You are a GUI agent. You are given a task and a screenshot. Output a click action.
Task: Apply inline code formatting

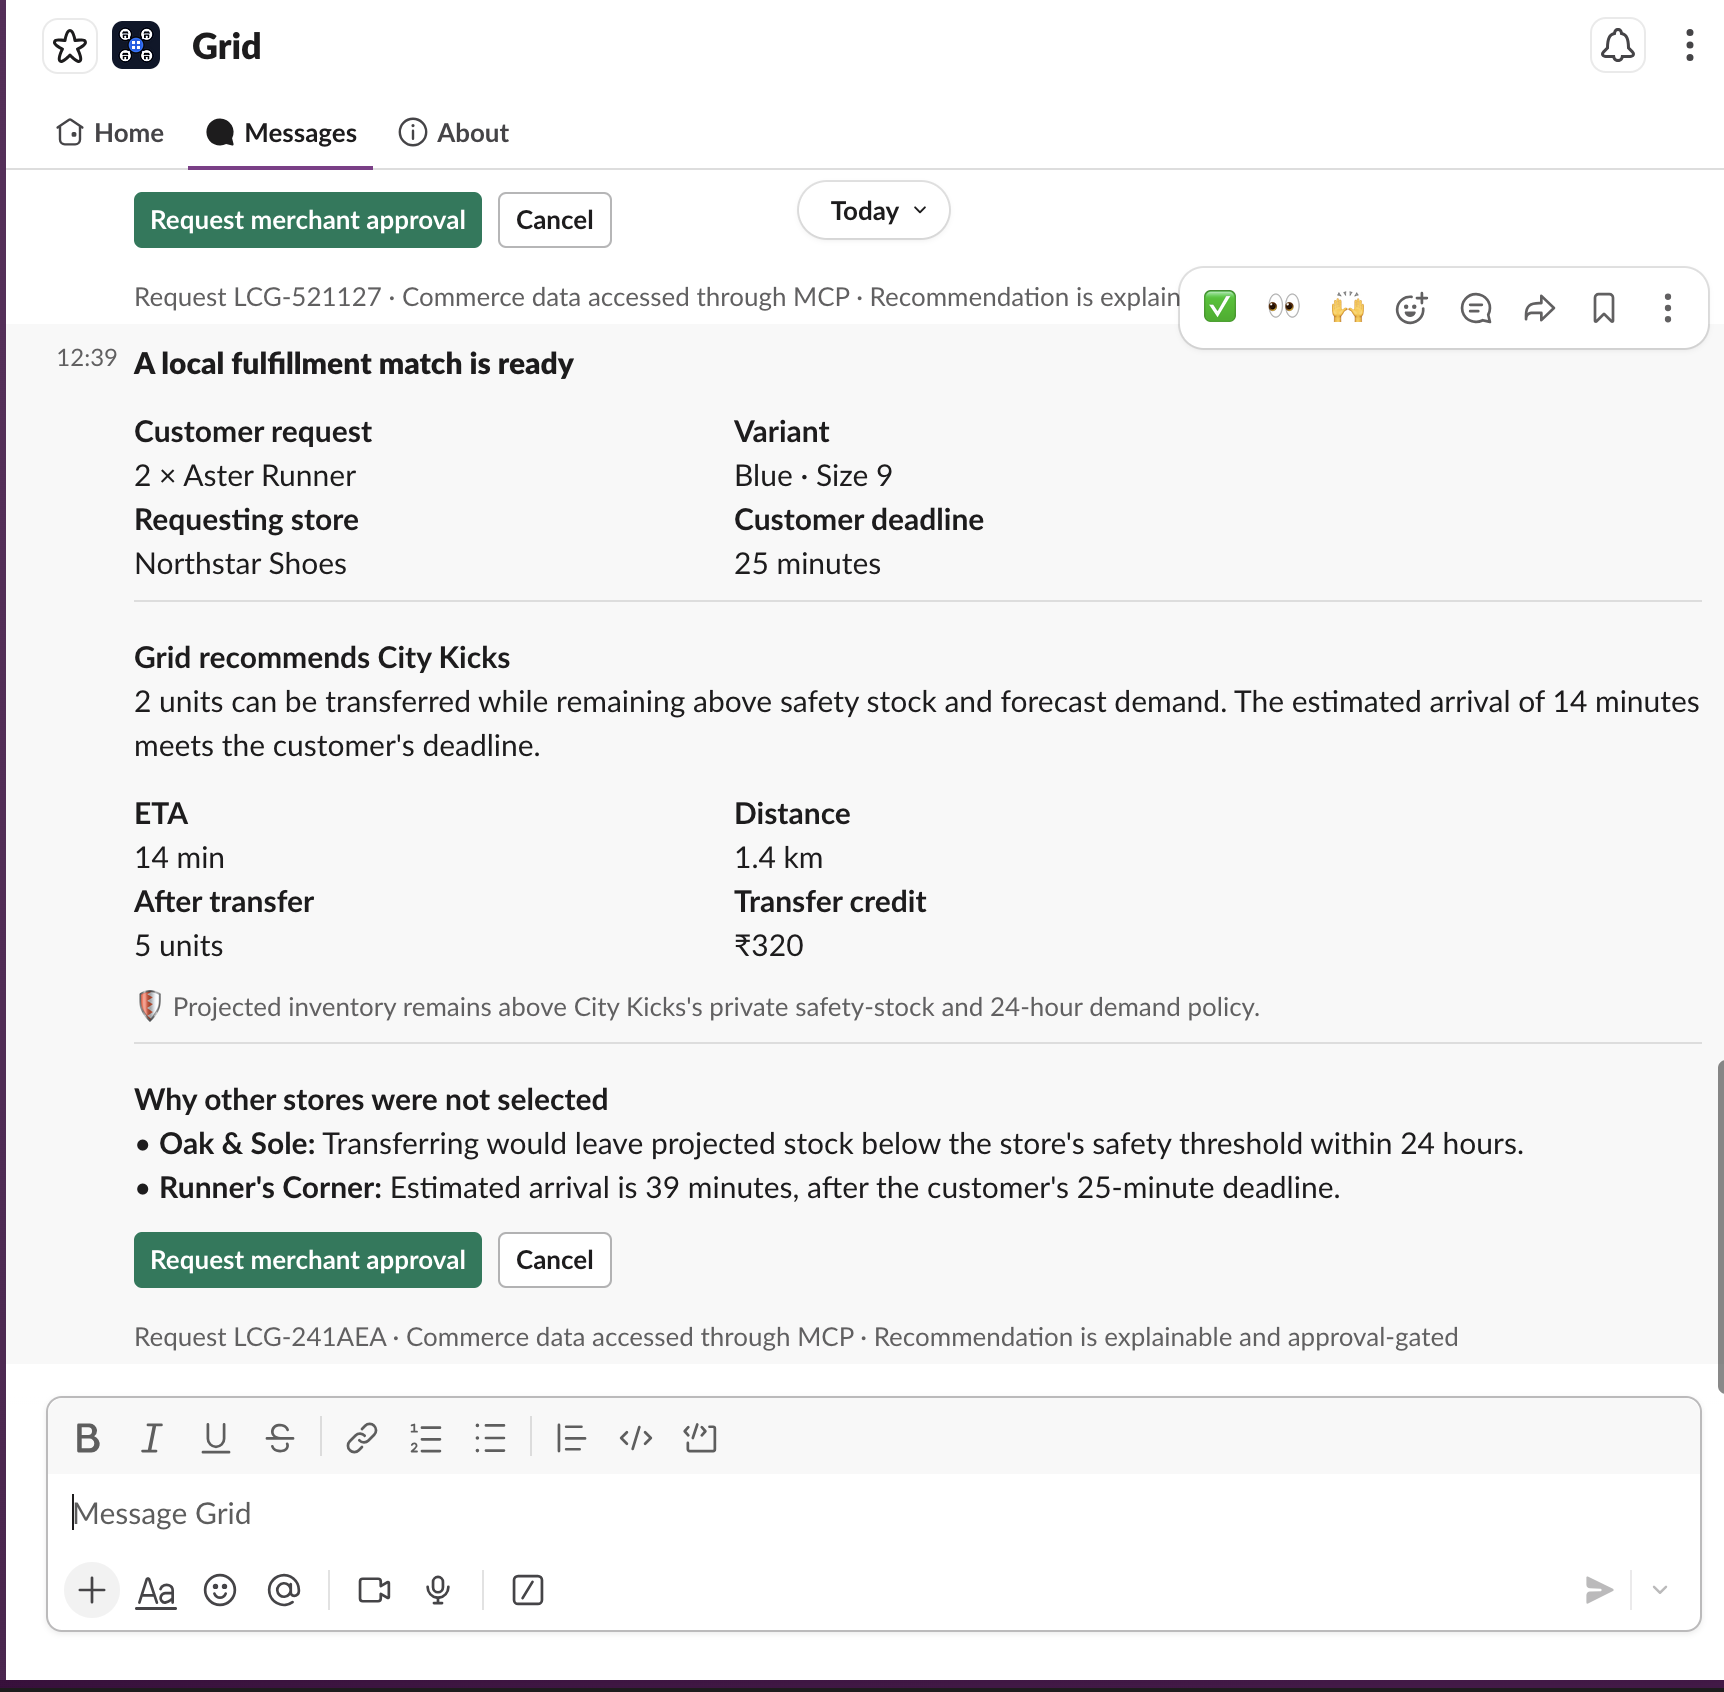coord(636,1438)
